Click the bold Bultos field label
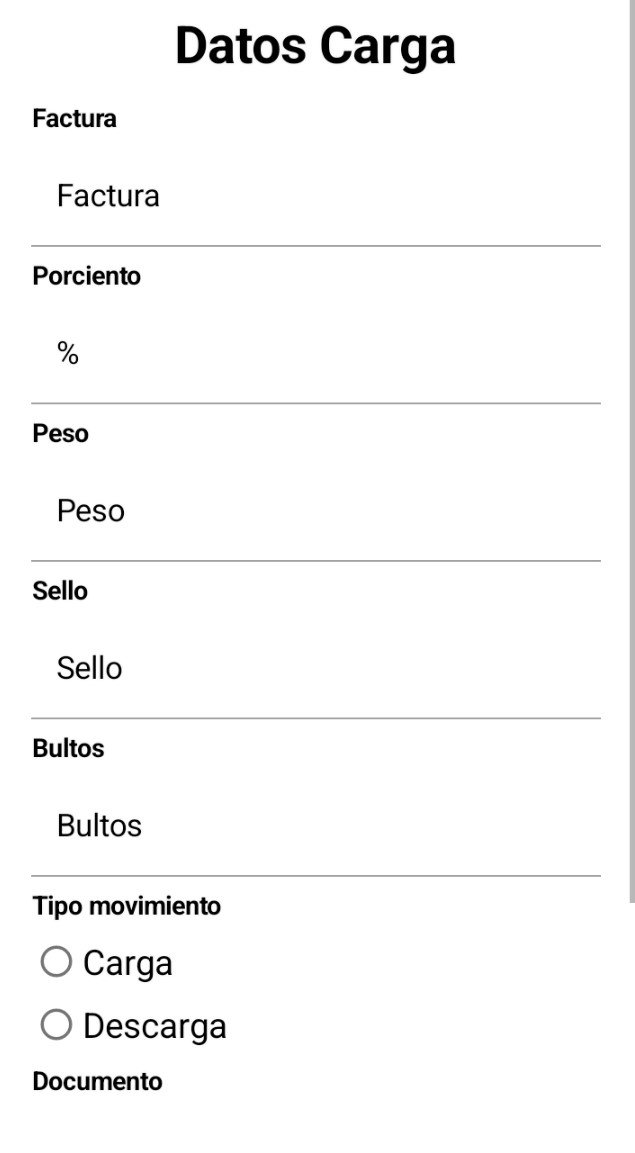 pos(68,749)
